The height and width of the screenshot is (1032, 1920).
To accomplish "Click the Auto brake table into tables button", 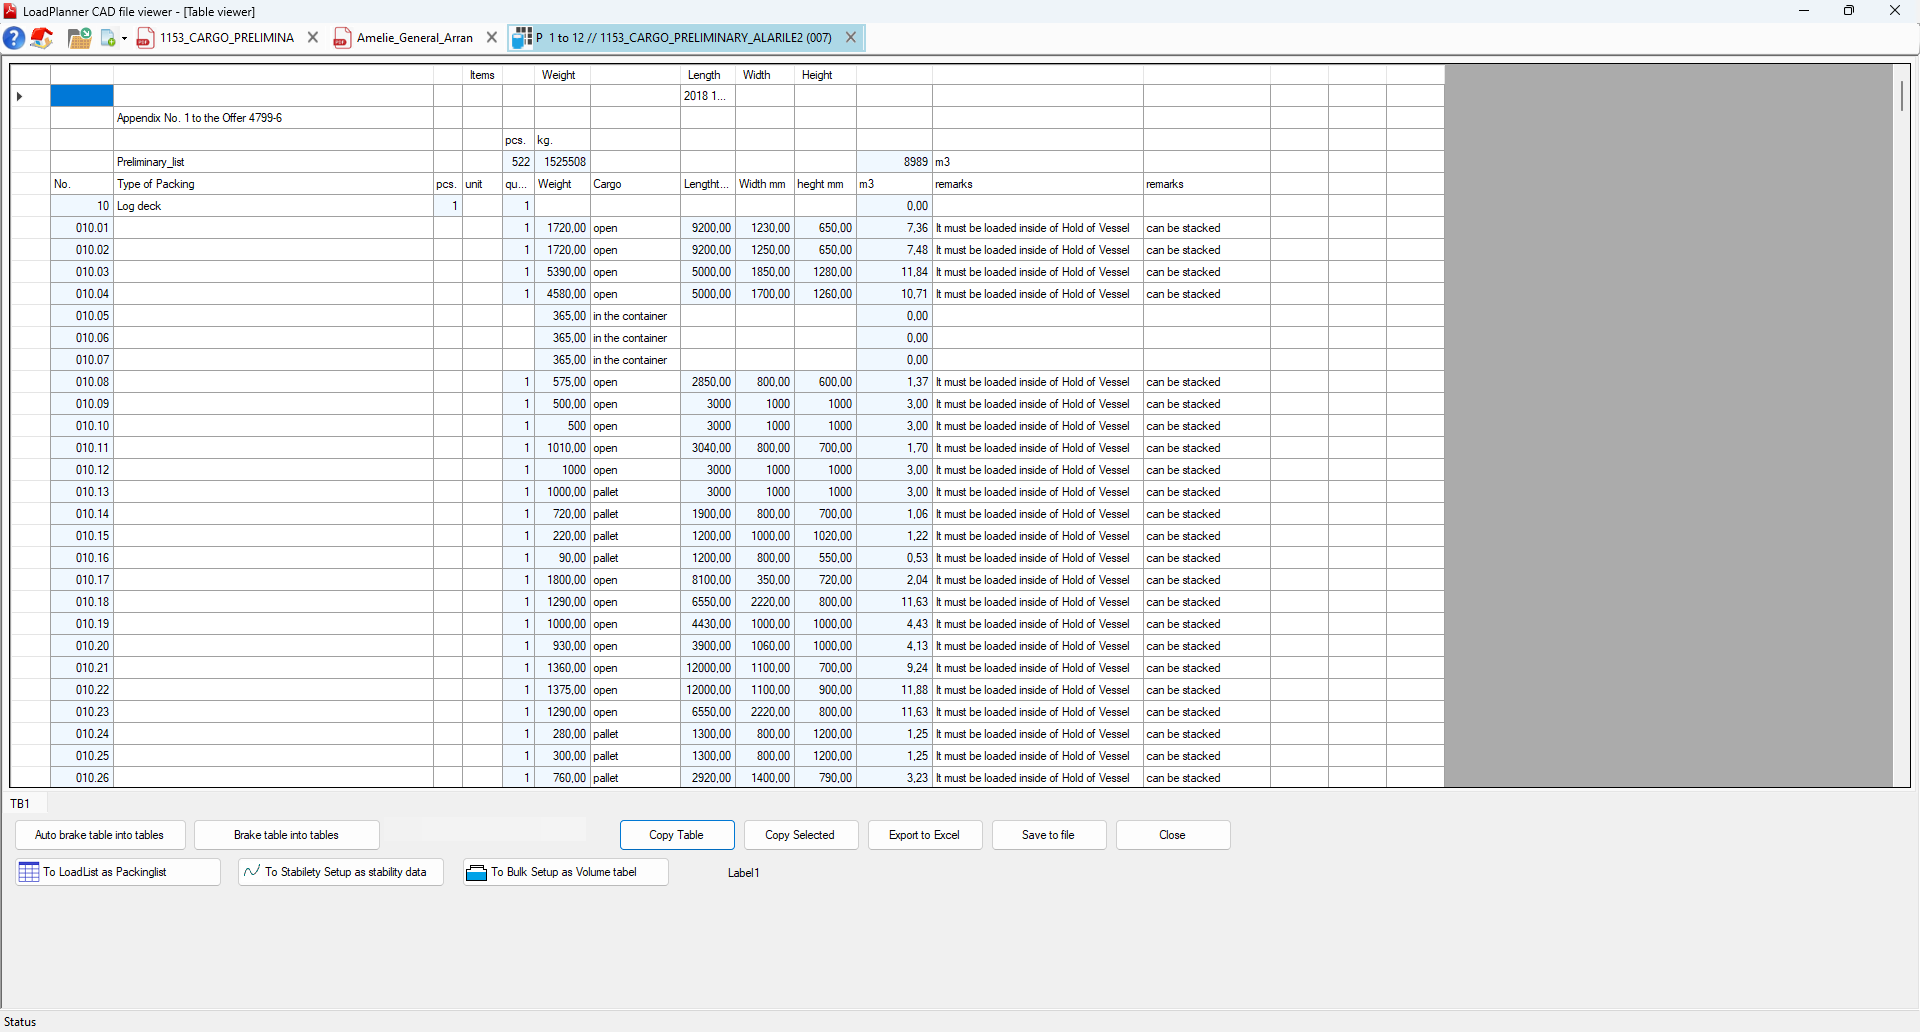I will (100, 835).
